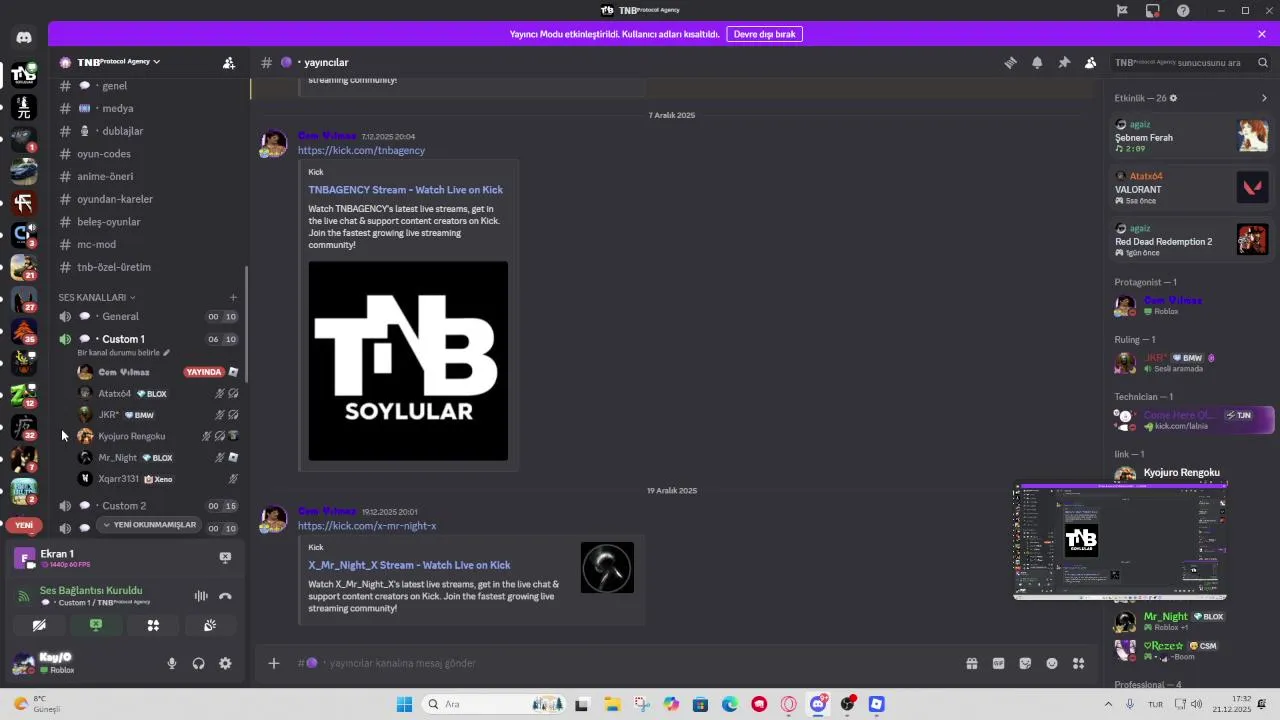
Task: Open Şebnem Ferah activity card
Action: click(x=1191, y=136)
